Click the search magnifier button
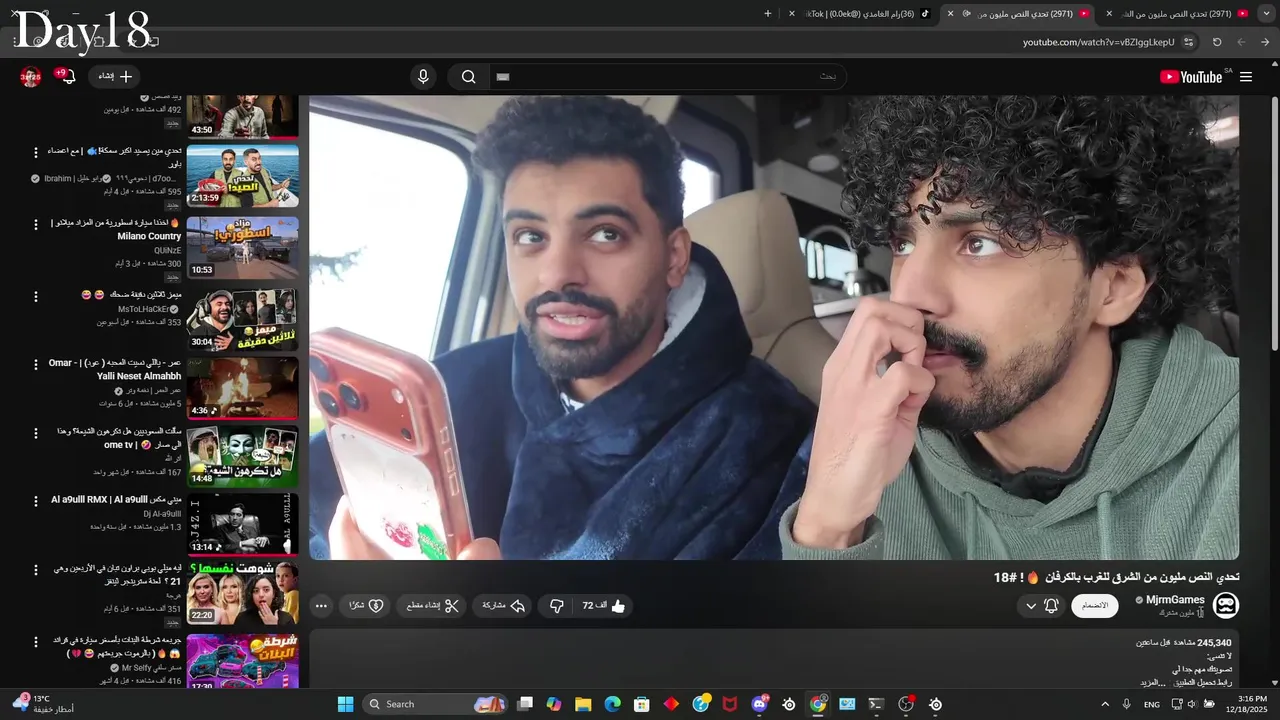 pos(468,77)
